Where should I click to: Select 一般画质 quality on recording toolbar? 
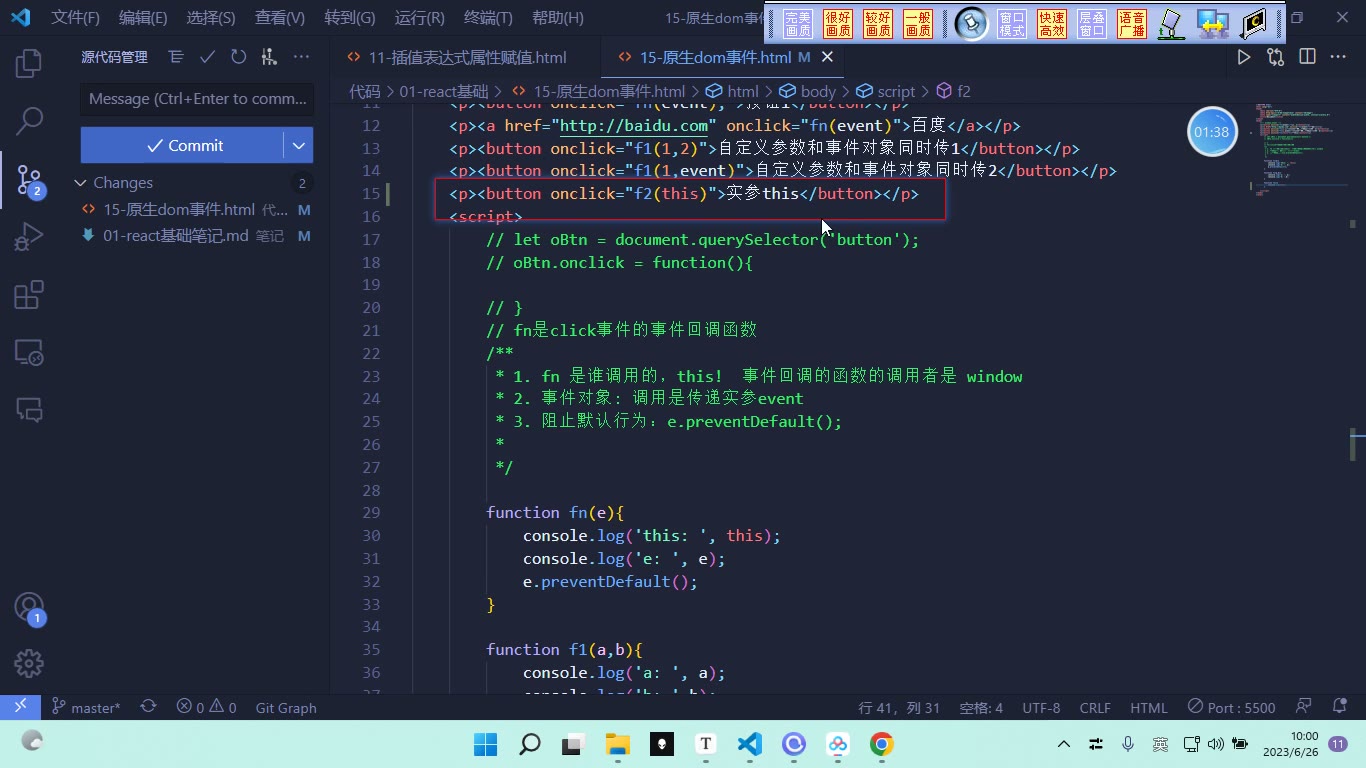[918, 24]
